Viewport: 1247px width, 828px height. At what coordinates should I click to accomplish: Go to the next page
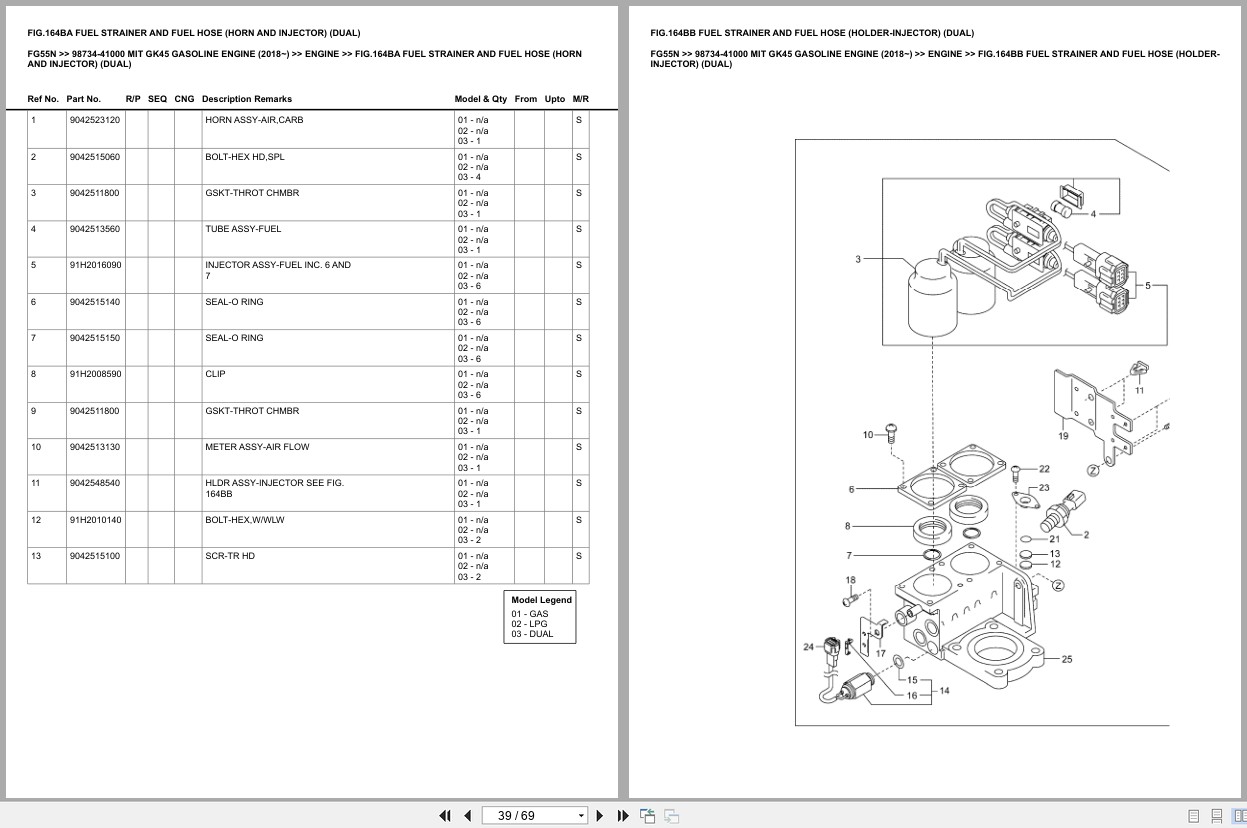point(600,816)
